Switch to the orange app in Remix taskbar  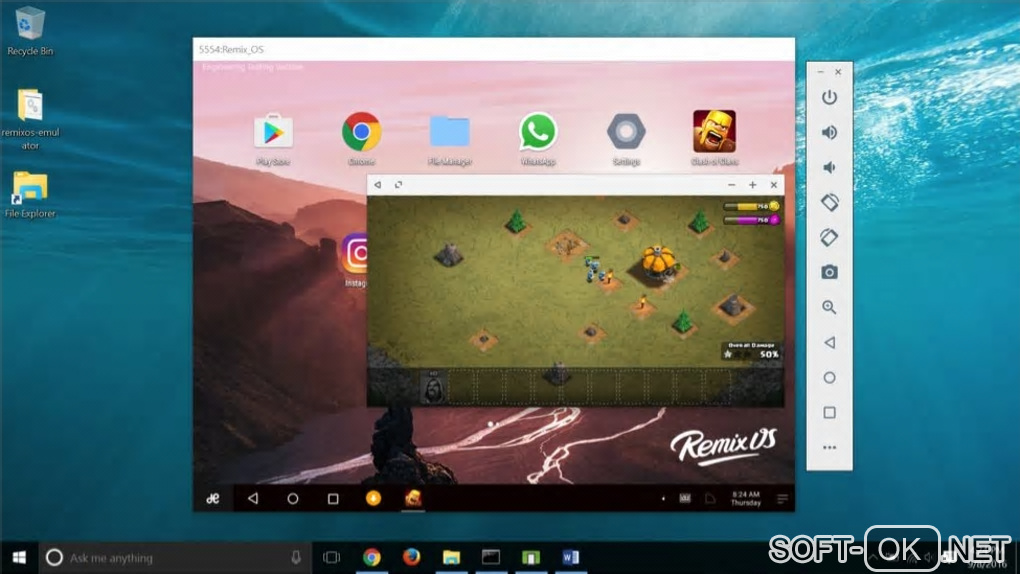[x=373, y=499]
